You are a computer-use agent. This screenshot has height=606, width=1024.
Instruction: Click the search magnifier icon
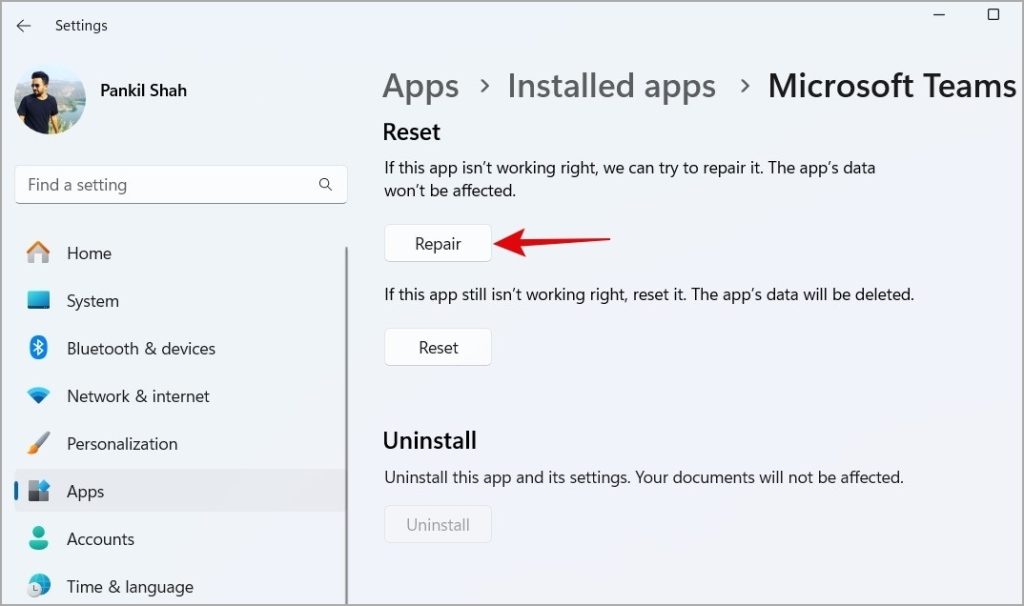pos(325,185)
